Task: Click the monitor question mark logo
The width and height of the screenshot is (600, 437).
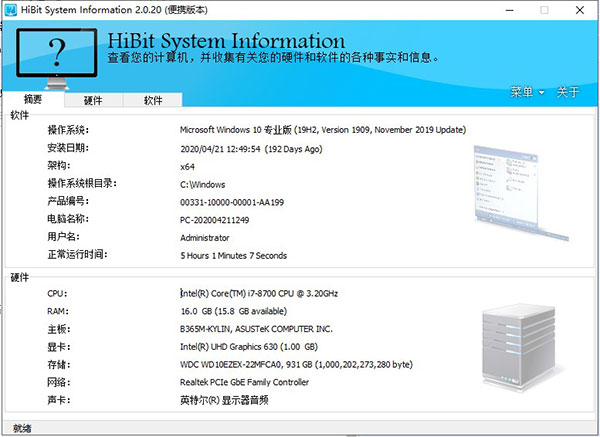Action: point(57,58)
